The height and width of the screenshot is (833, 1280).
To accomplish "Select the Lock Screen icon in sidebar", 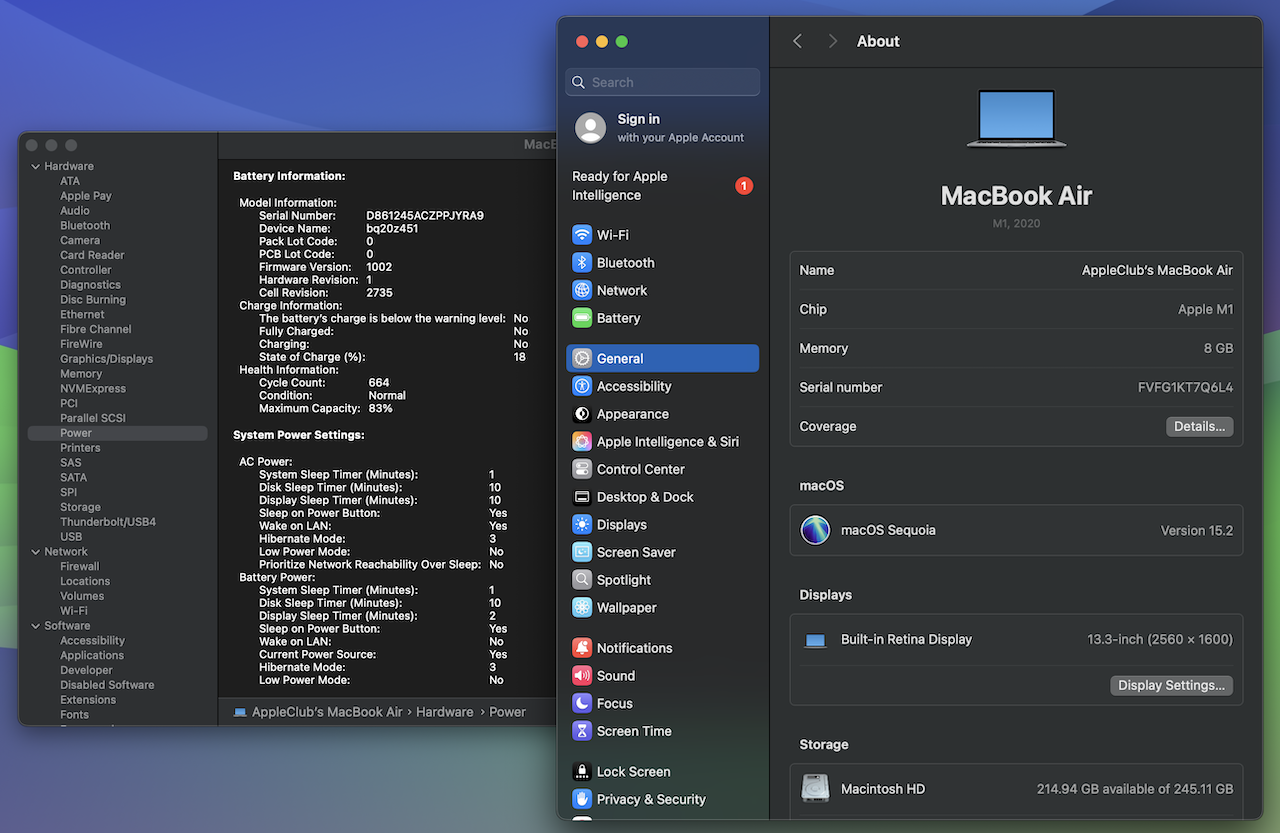I will click(x=582, y=771).
